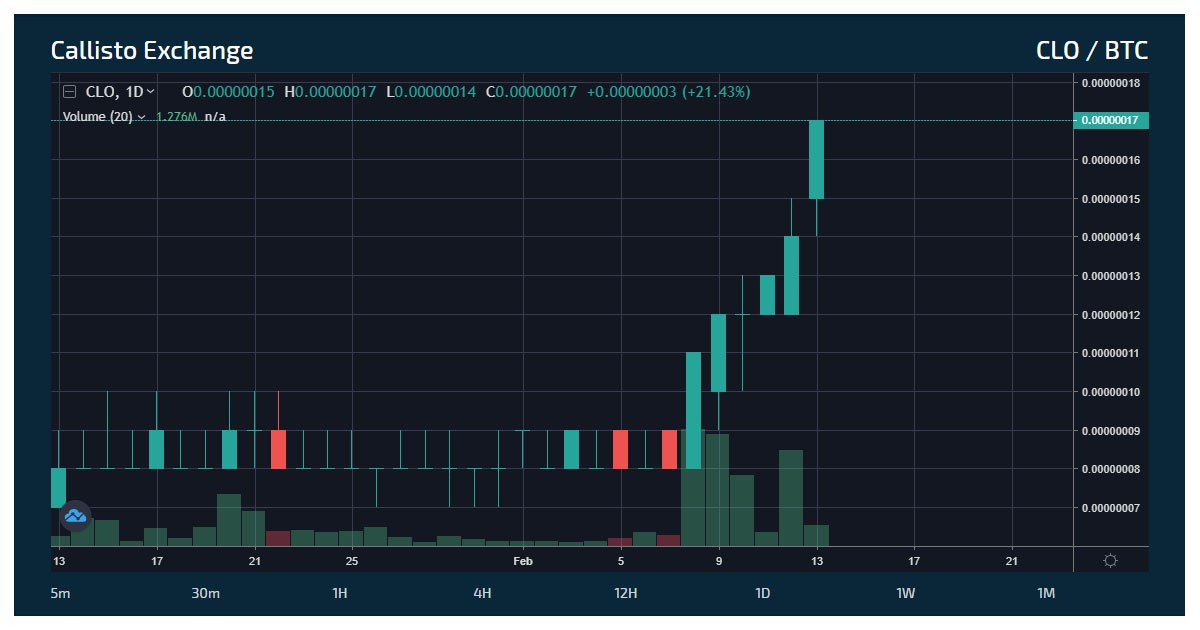
Task: Click the 0.00000014 price axis label
Action: (x=1110, y=237)
